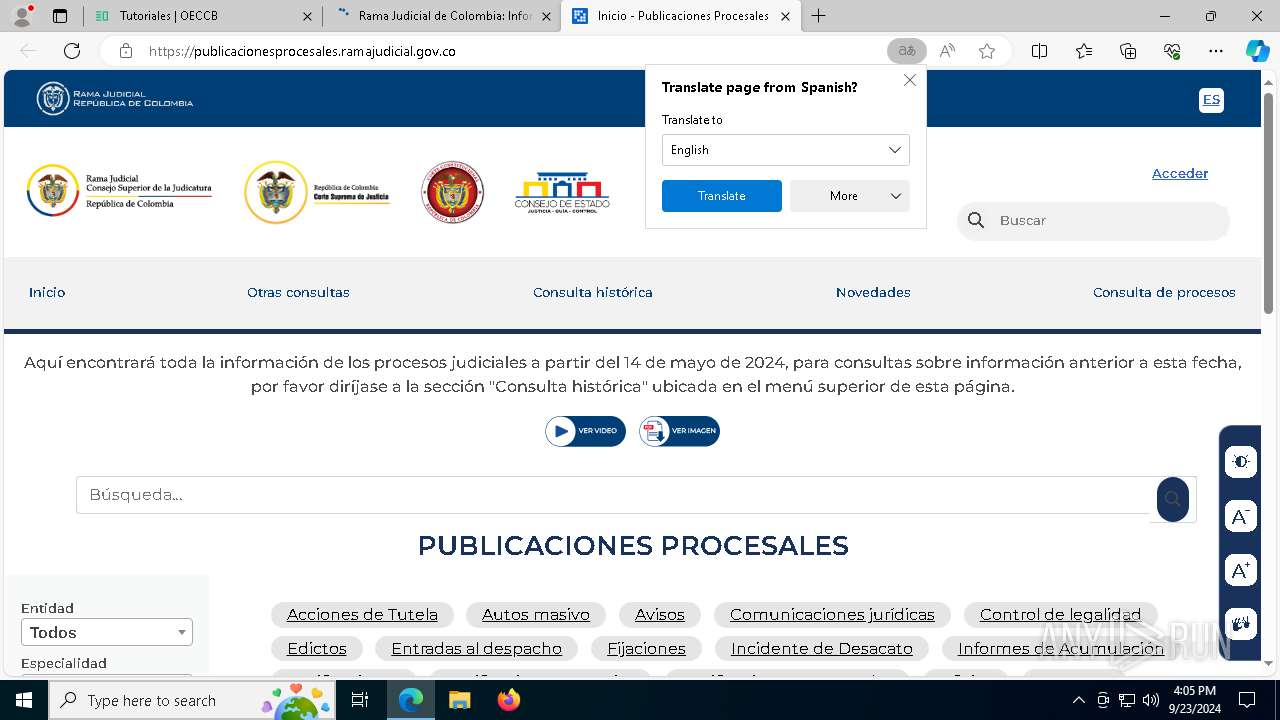Select the Fijaciones tag
The height and width of the screenshot is (720, 1280).
click(646, 648)
